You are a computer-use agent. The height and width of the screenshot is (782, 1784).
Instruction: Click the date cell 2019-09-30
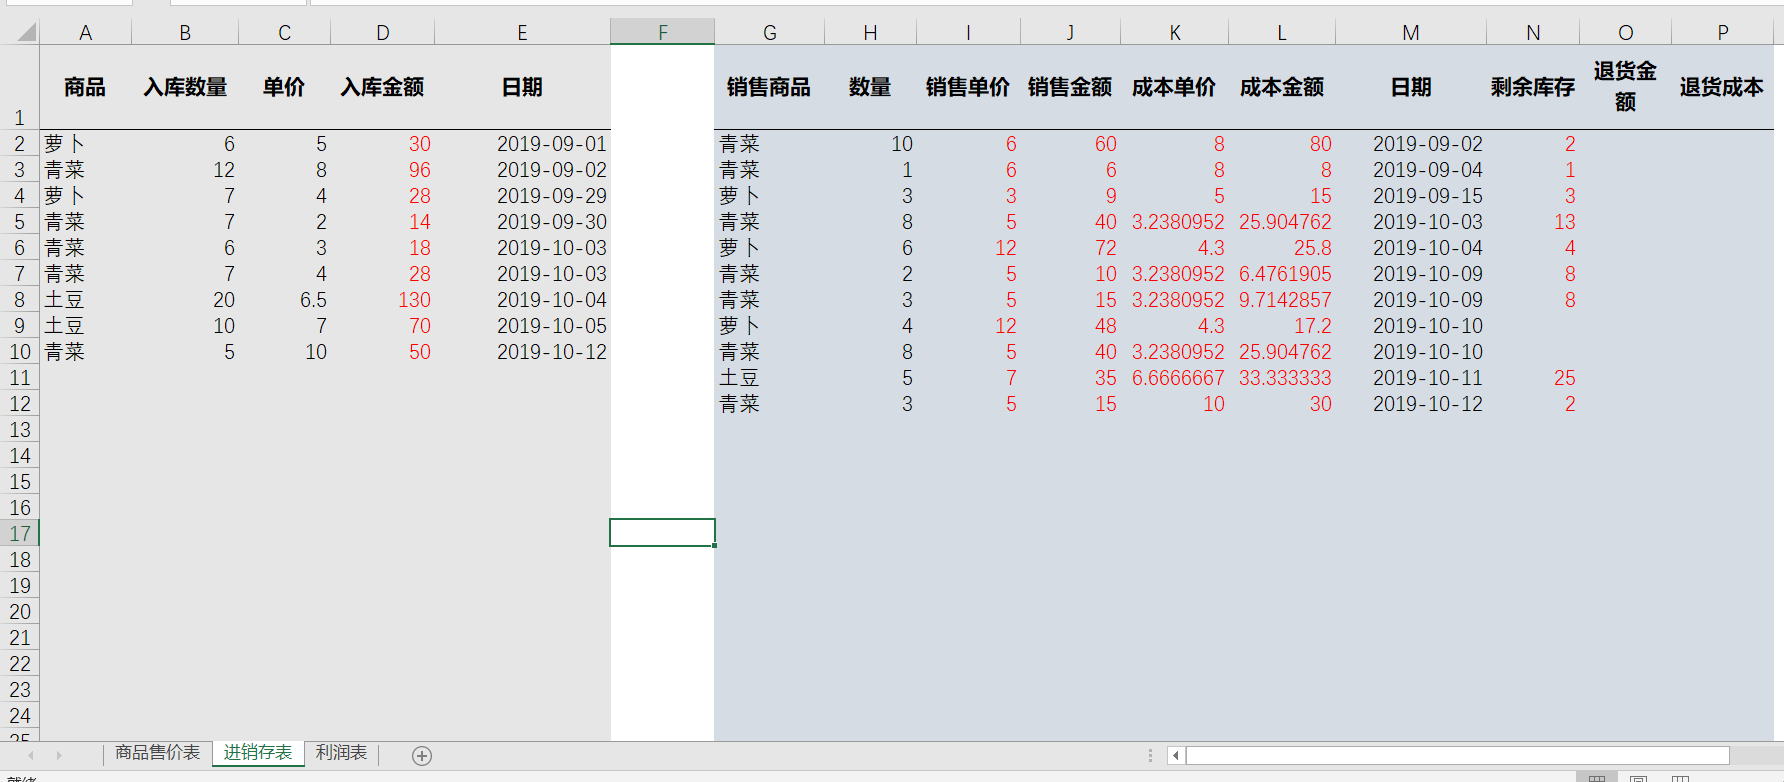(522, 222)
